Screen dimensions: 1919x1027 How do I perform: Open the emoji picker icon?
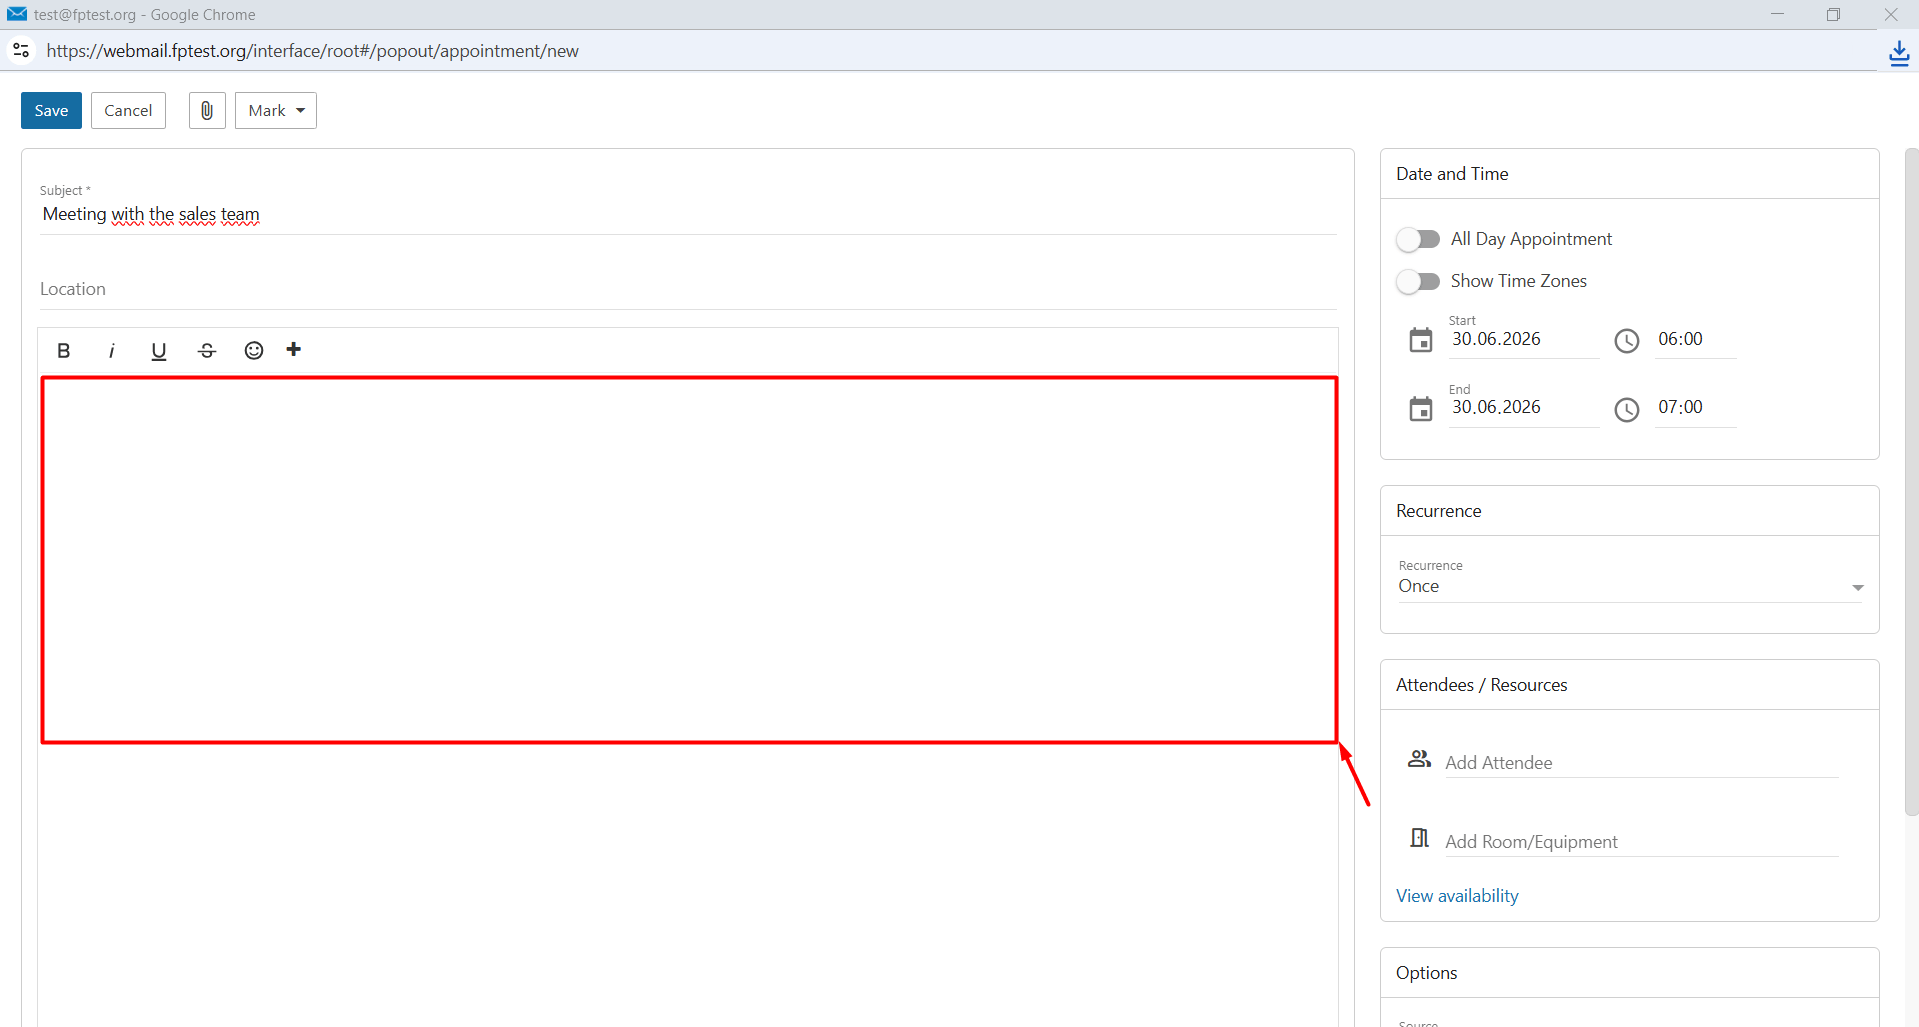click(x=254, y=350)
